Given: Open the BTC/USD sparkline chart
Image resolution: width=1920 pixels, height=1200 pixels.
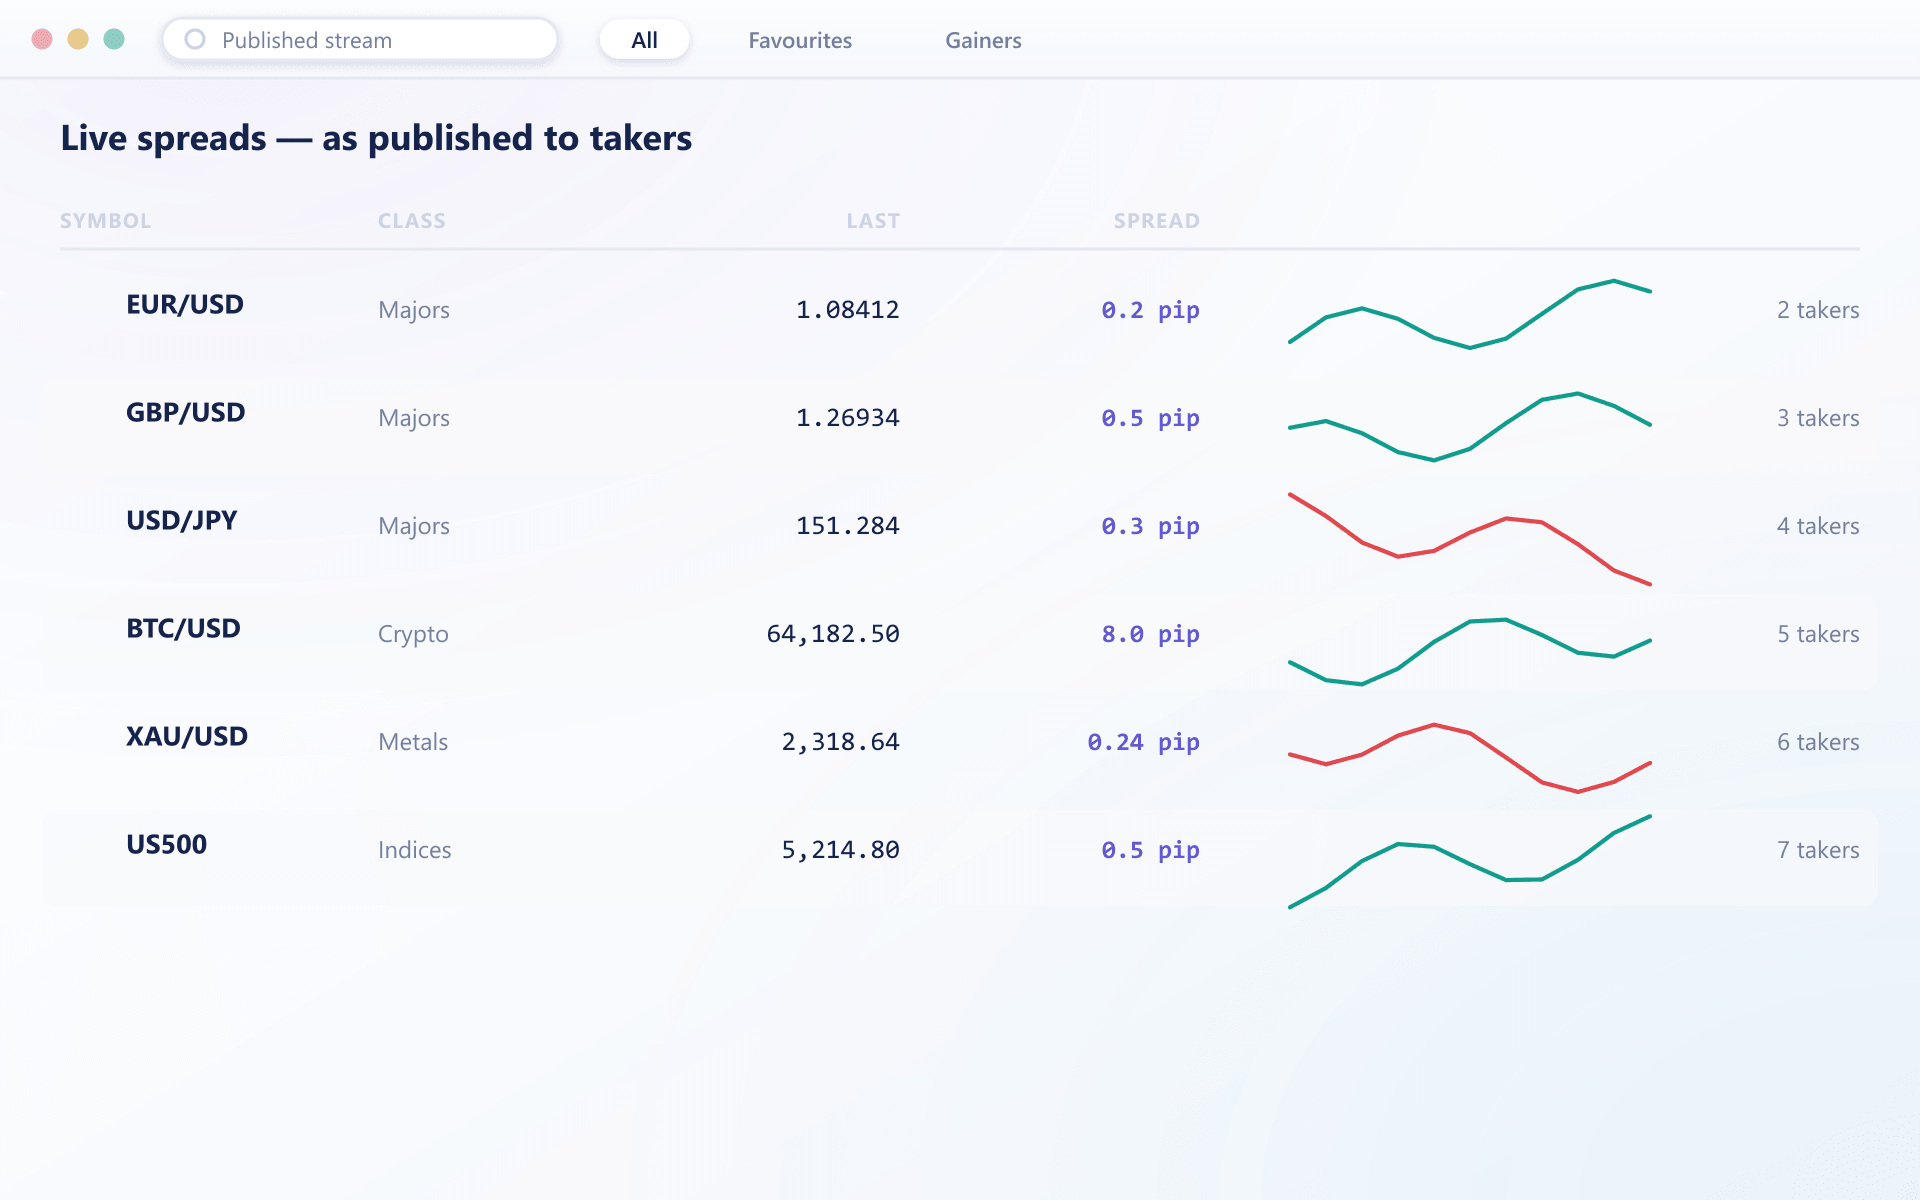Looking at the screenshot, I should [x=1470, y=652].
